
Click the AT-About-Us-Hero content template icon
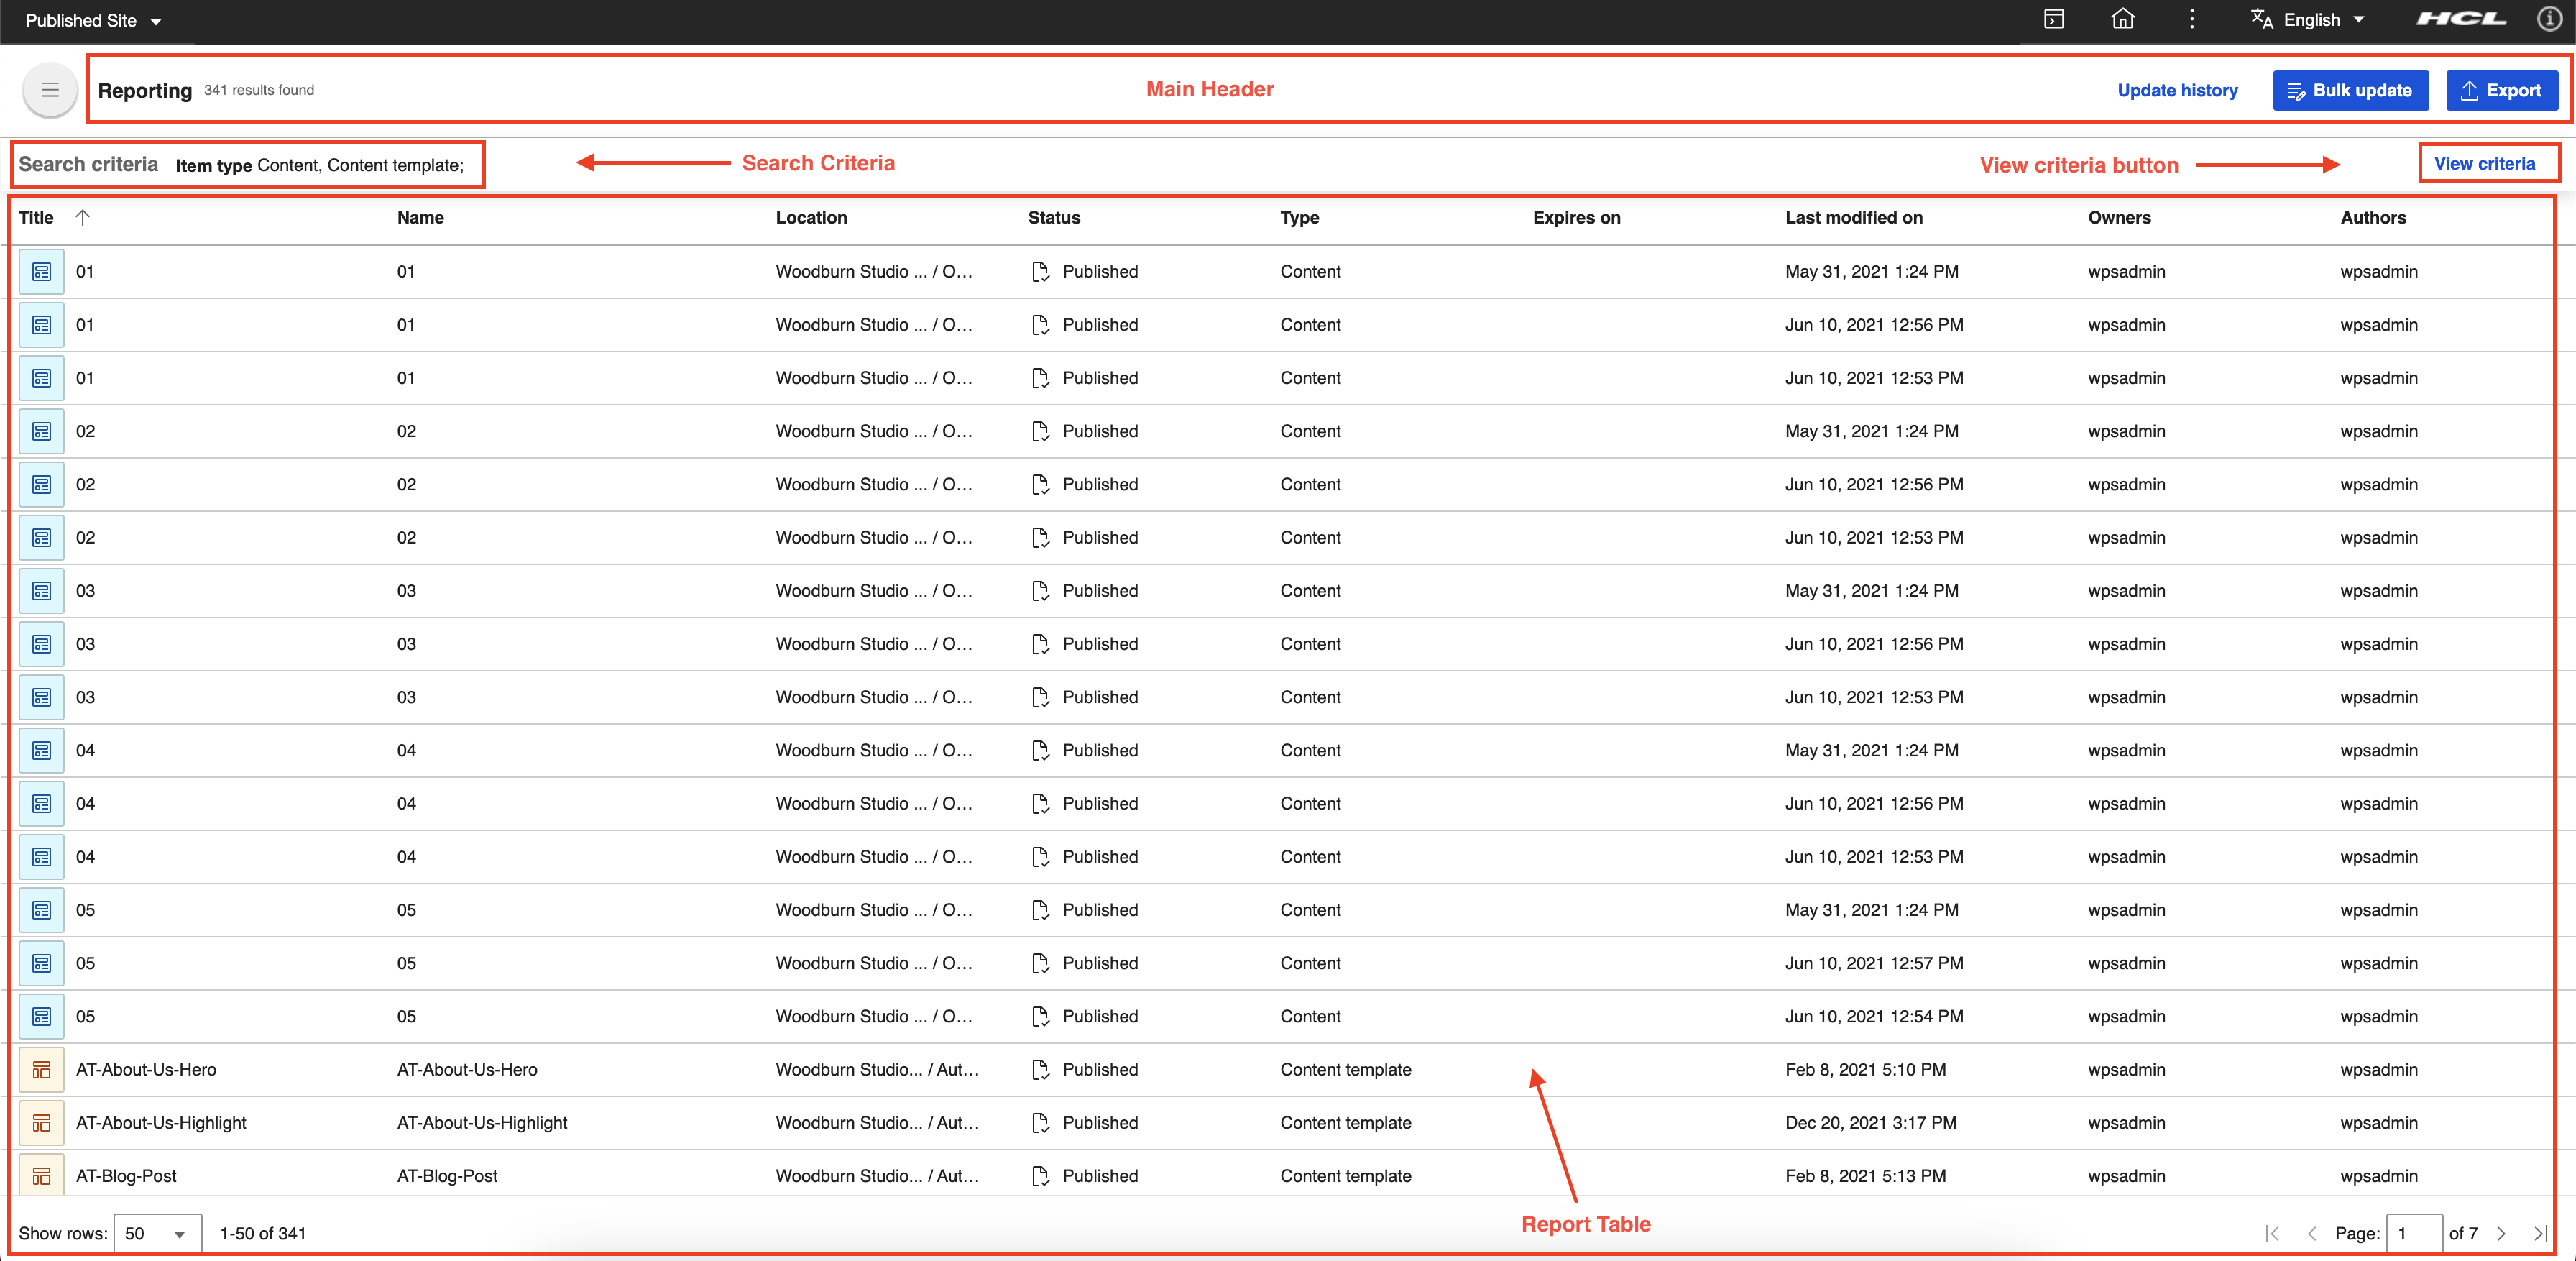pos(42,1070)
